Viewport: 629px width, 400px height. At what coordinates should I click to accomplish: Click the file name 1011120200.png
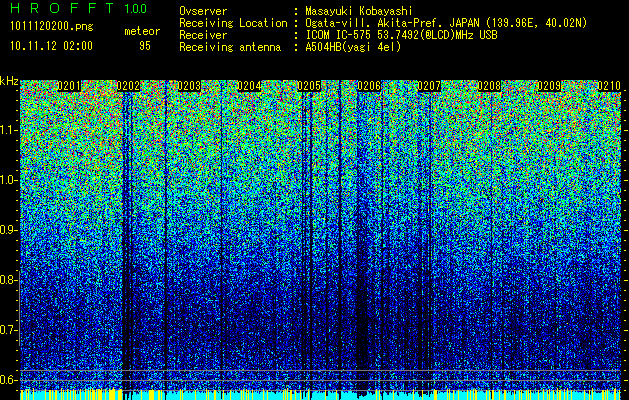pos(52,27)
